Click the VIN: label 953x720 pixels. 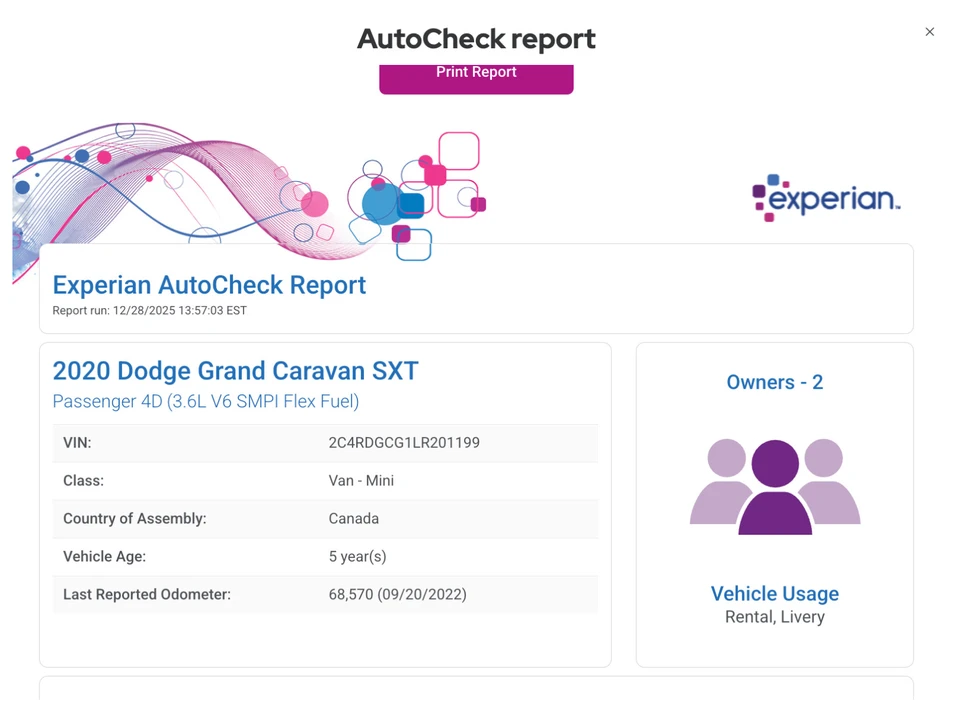(x=77, y=442)
